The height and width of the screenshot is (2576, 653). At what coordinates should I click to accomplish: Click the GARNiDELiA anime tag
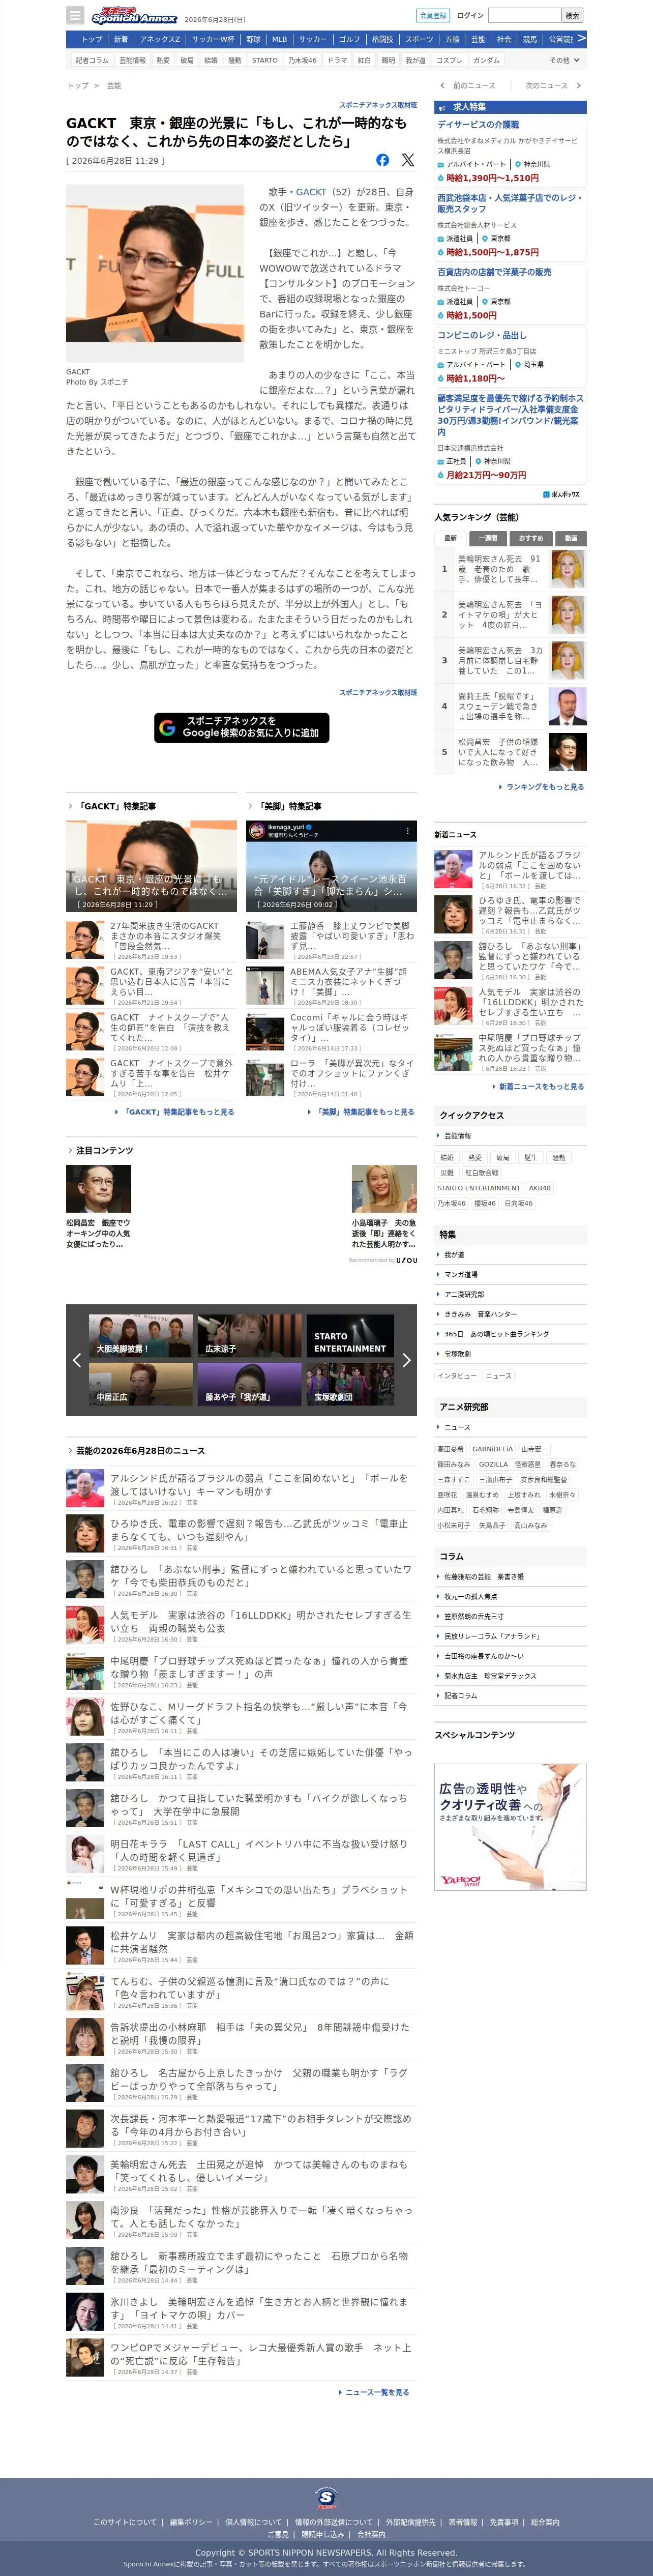click(492, 1449)
